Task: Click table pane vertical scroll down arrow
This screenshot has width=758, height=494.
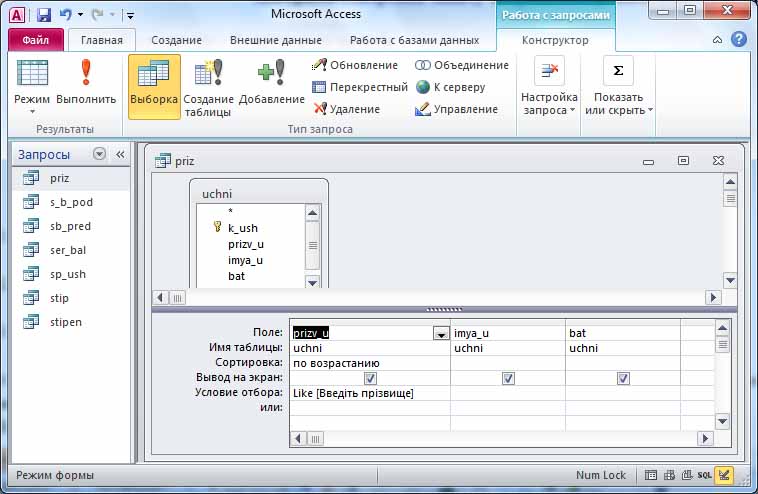Action: pos(730,280)
